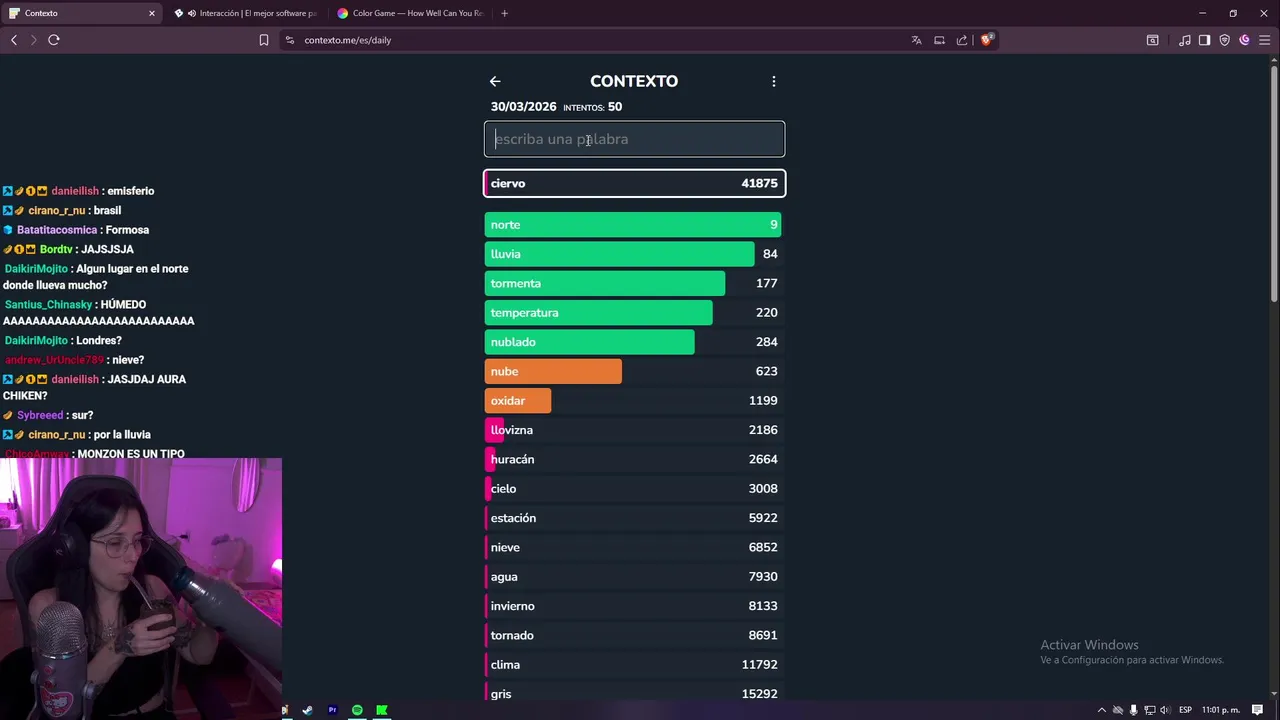Select the 'nieve' guess row

pos(634,547)
